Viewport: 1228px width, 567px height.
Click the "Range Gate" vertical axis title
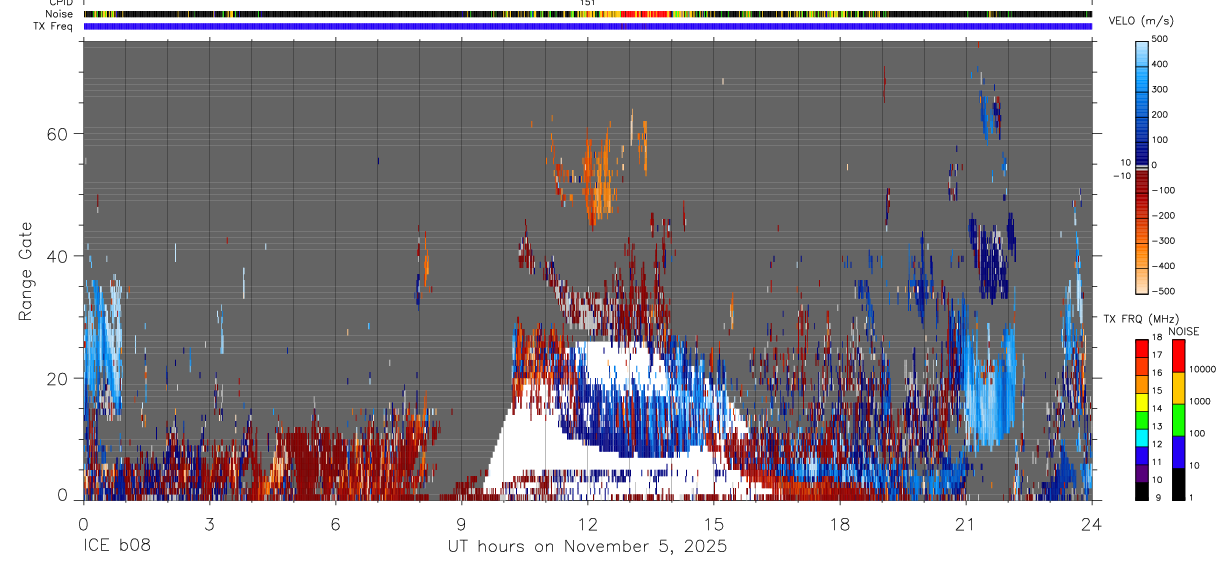[26, 272]
